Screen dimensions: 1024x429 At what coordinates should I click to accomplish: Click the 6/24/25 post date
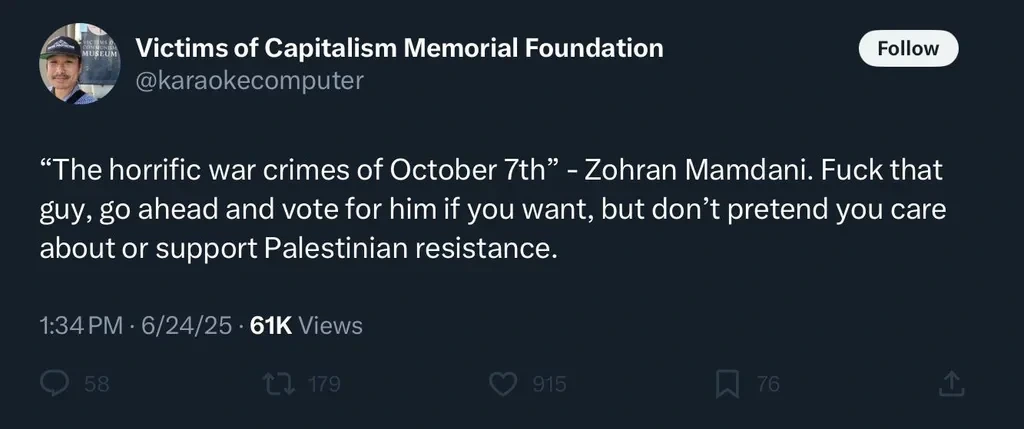pyautogui.click(x=190, y=325)
